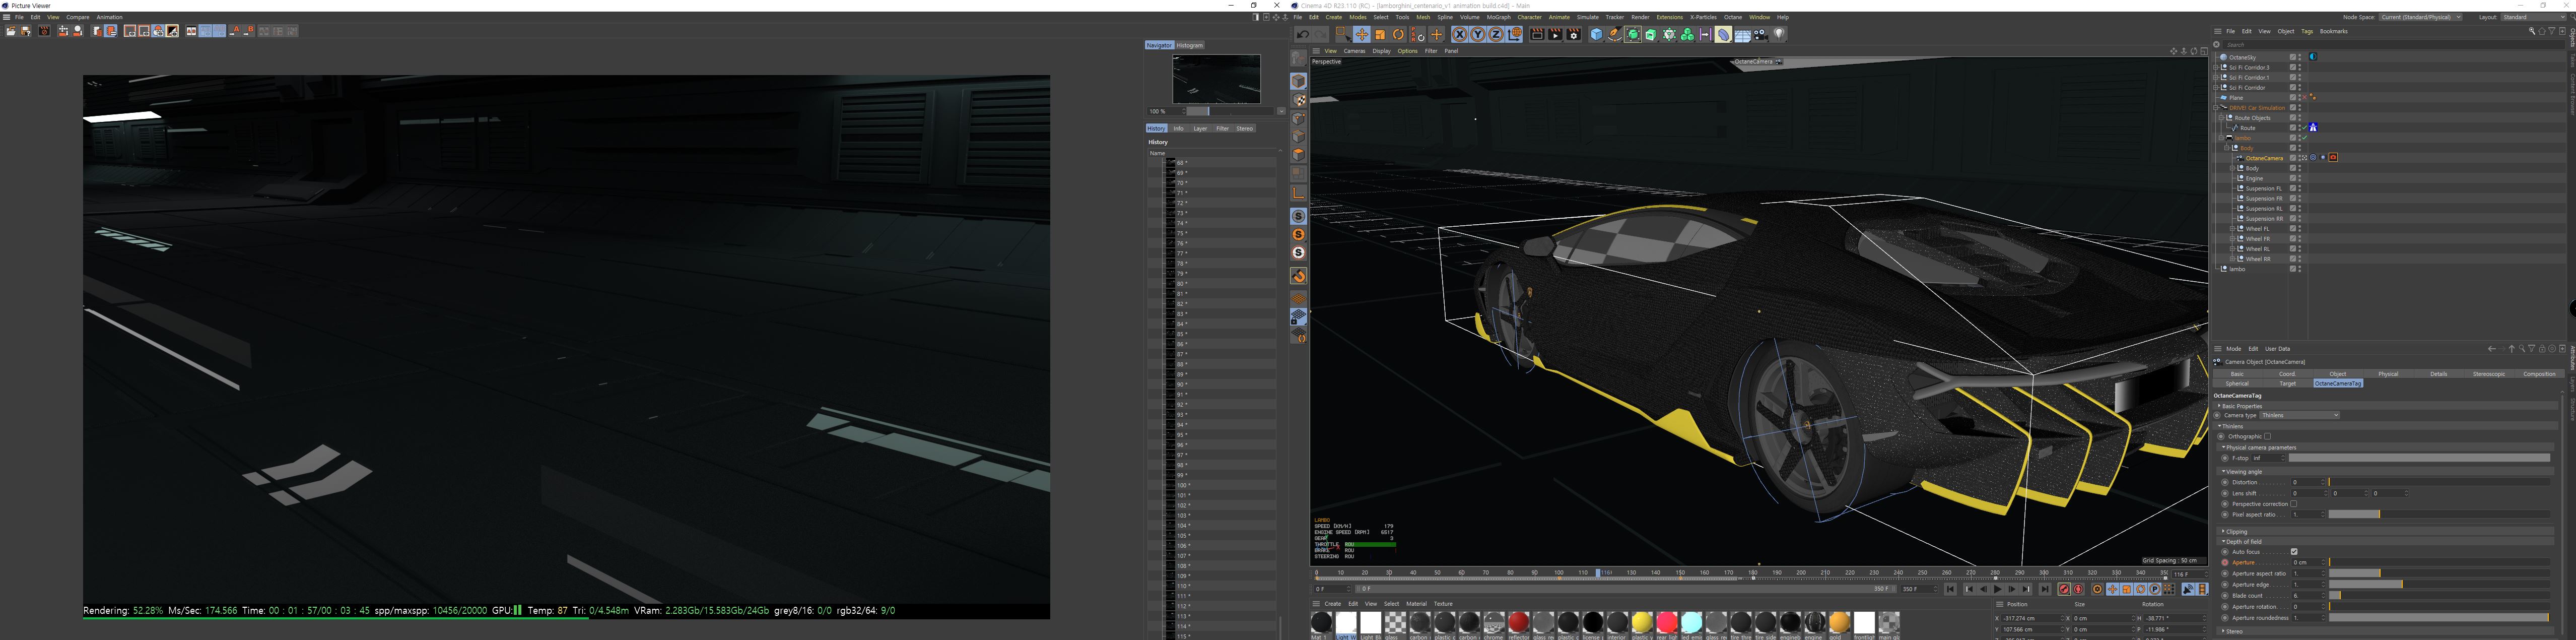Toggle the timeline sound speaker icon

2188,589
